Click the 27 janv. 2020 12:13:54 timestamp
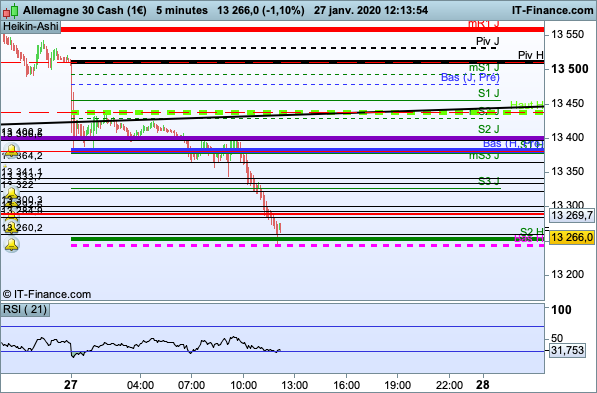Image resolution: width=597 pixels, height=393 pixels. tap(371, 10)
